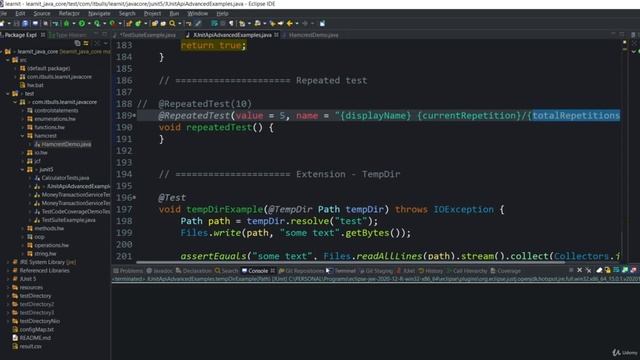Click the green Run toolbar icon

[x=82, y=23]
